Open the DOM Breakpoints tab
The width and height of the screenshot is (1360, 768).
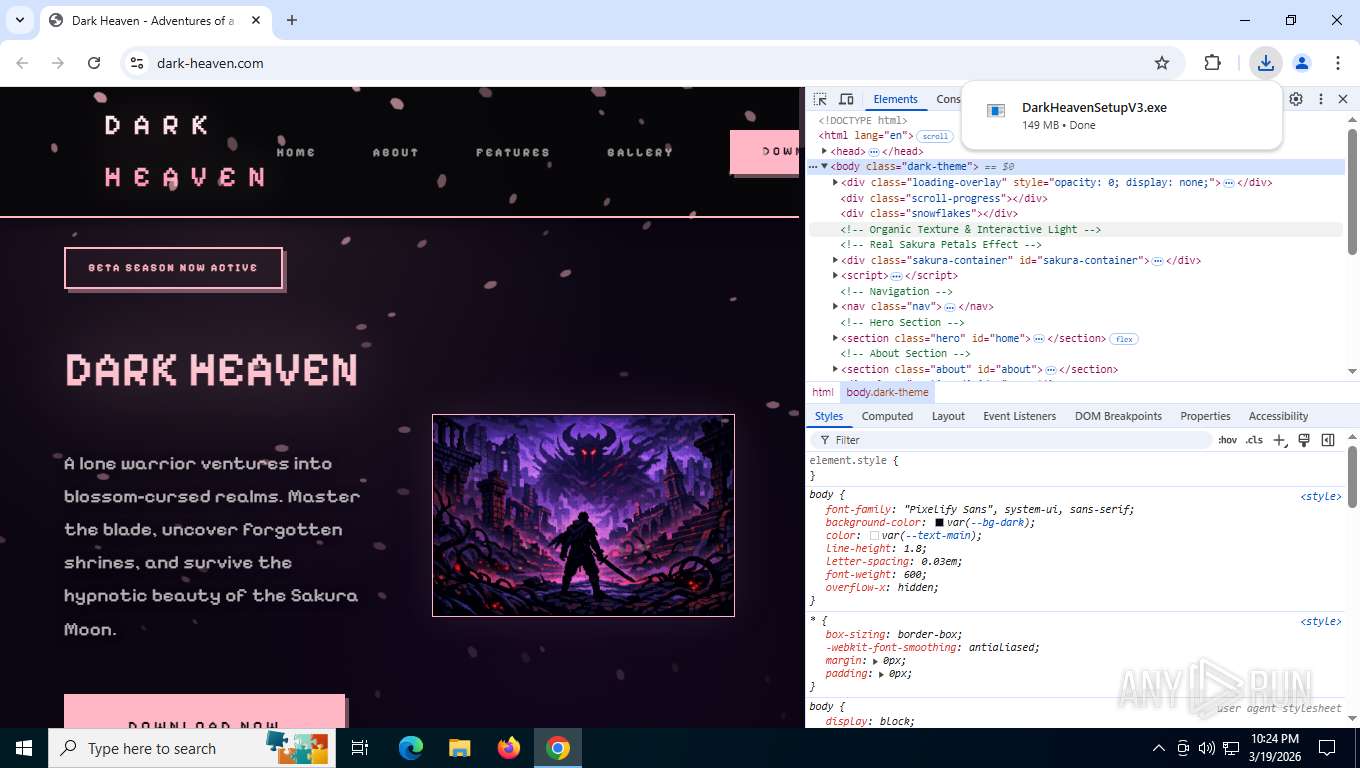click(x=1118, y=416)
